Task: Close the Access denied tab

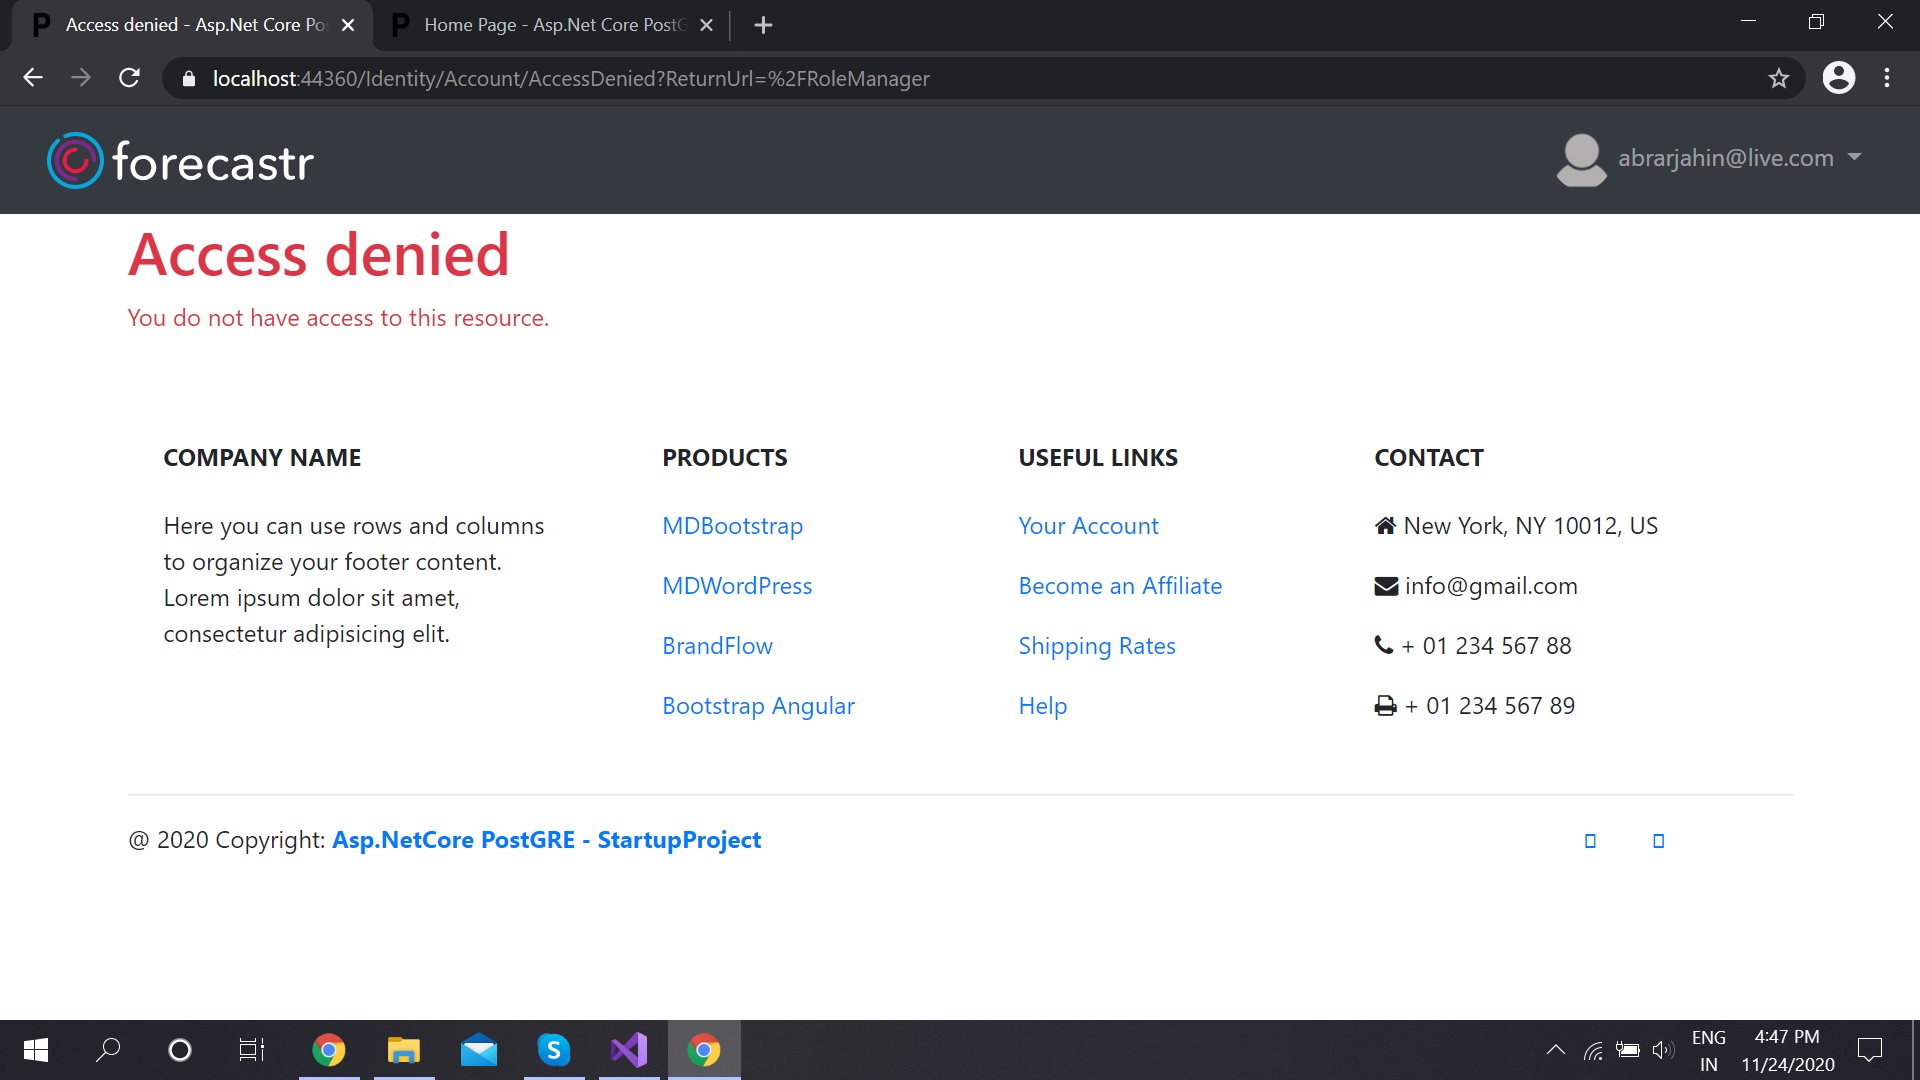Action: click(348, 25)
